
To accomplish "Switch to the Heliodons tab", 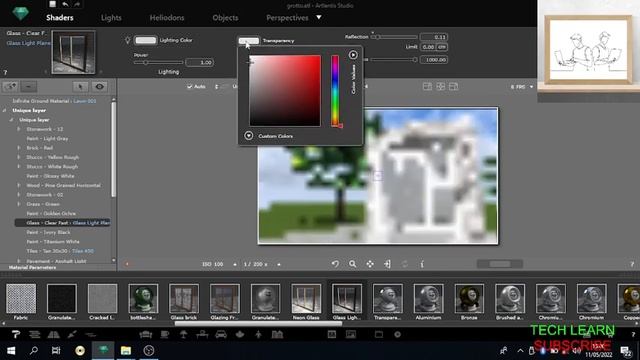I will pyautogui.click(x=167, y=18).
